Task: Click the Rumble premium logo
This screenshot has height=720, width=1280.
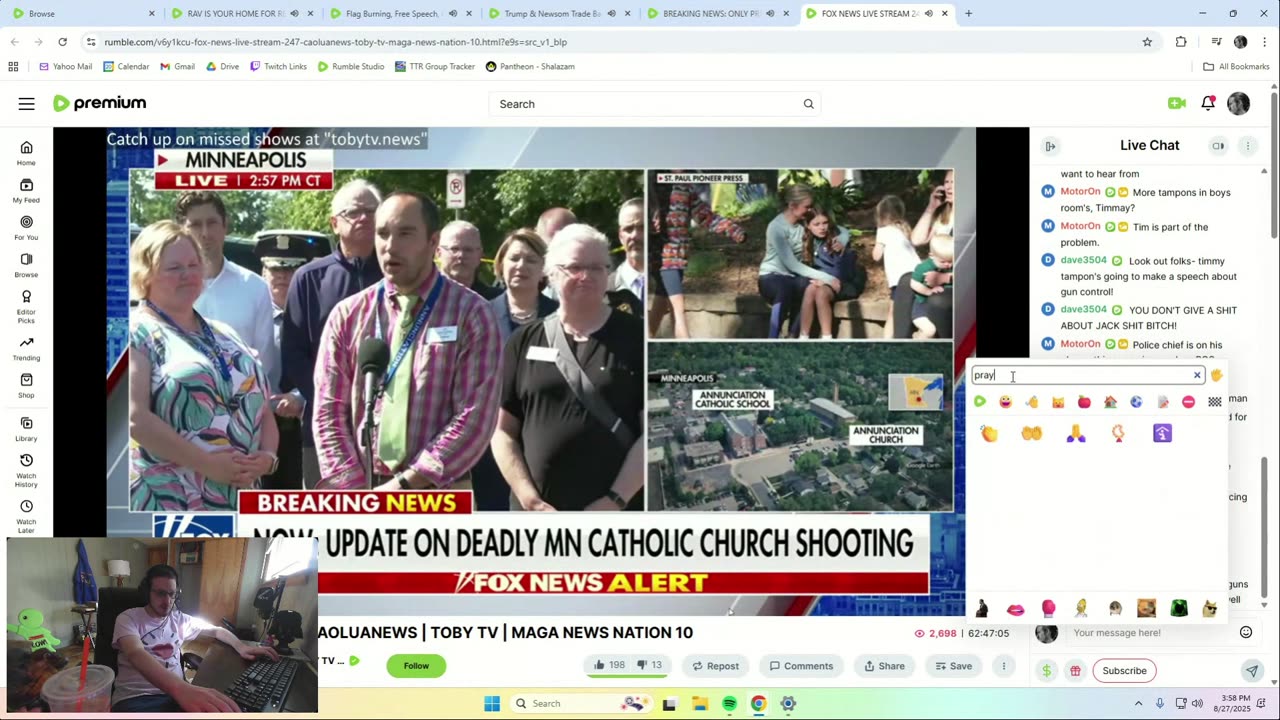Action: [100, 103]
